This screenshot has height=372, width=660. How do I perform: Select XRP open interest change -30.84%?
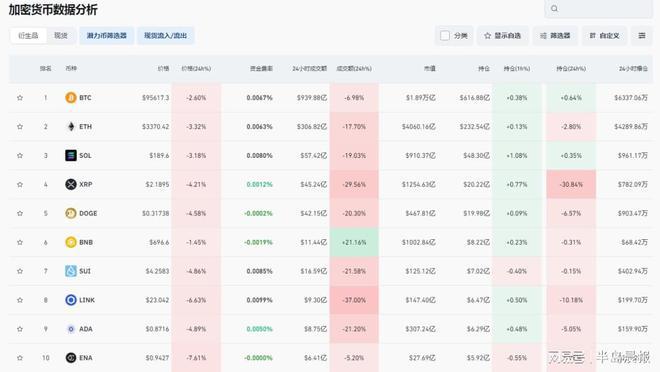[571, 184]
